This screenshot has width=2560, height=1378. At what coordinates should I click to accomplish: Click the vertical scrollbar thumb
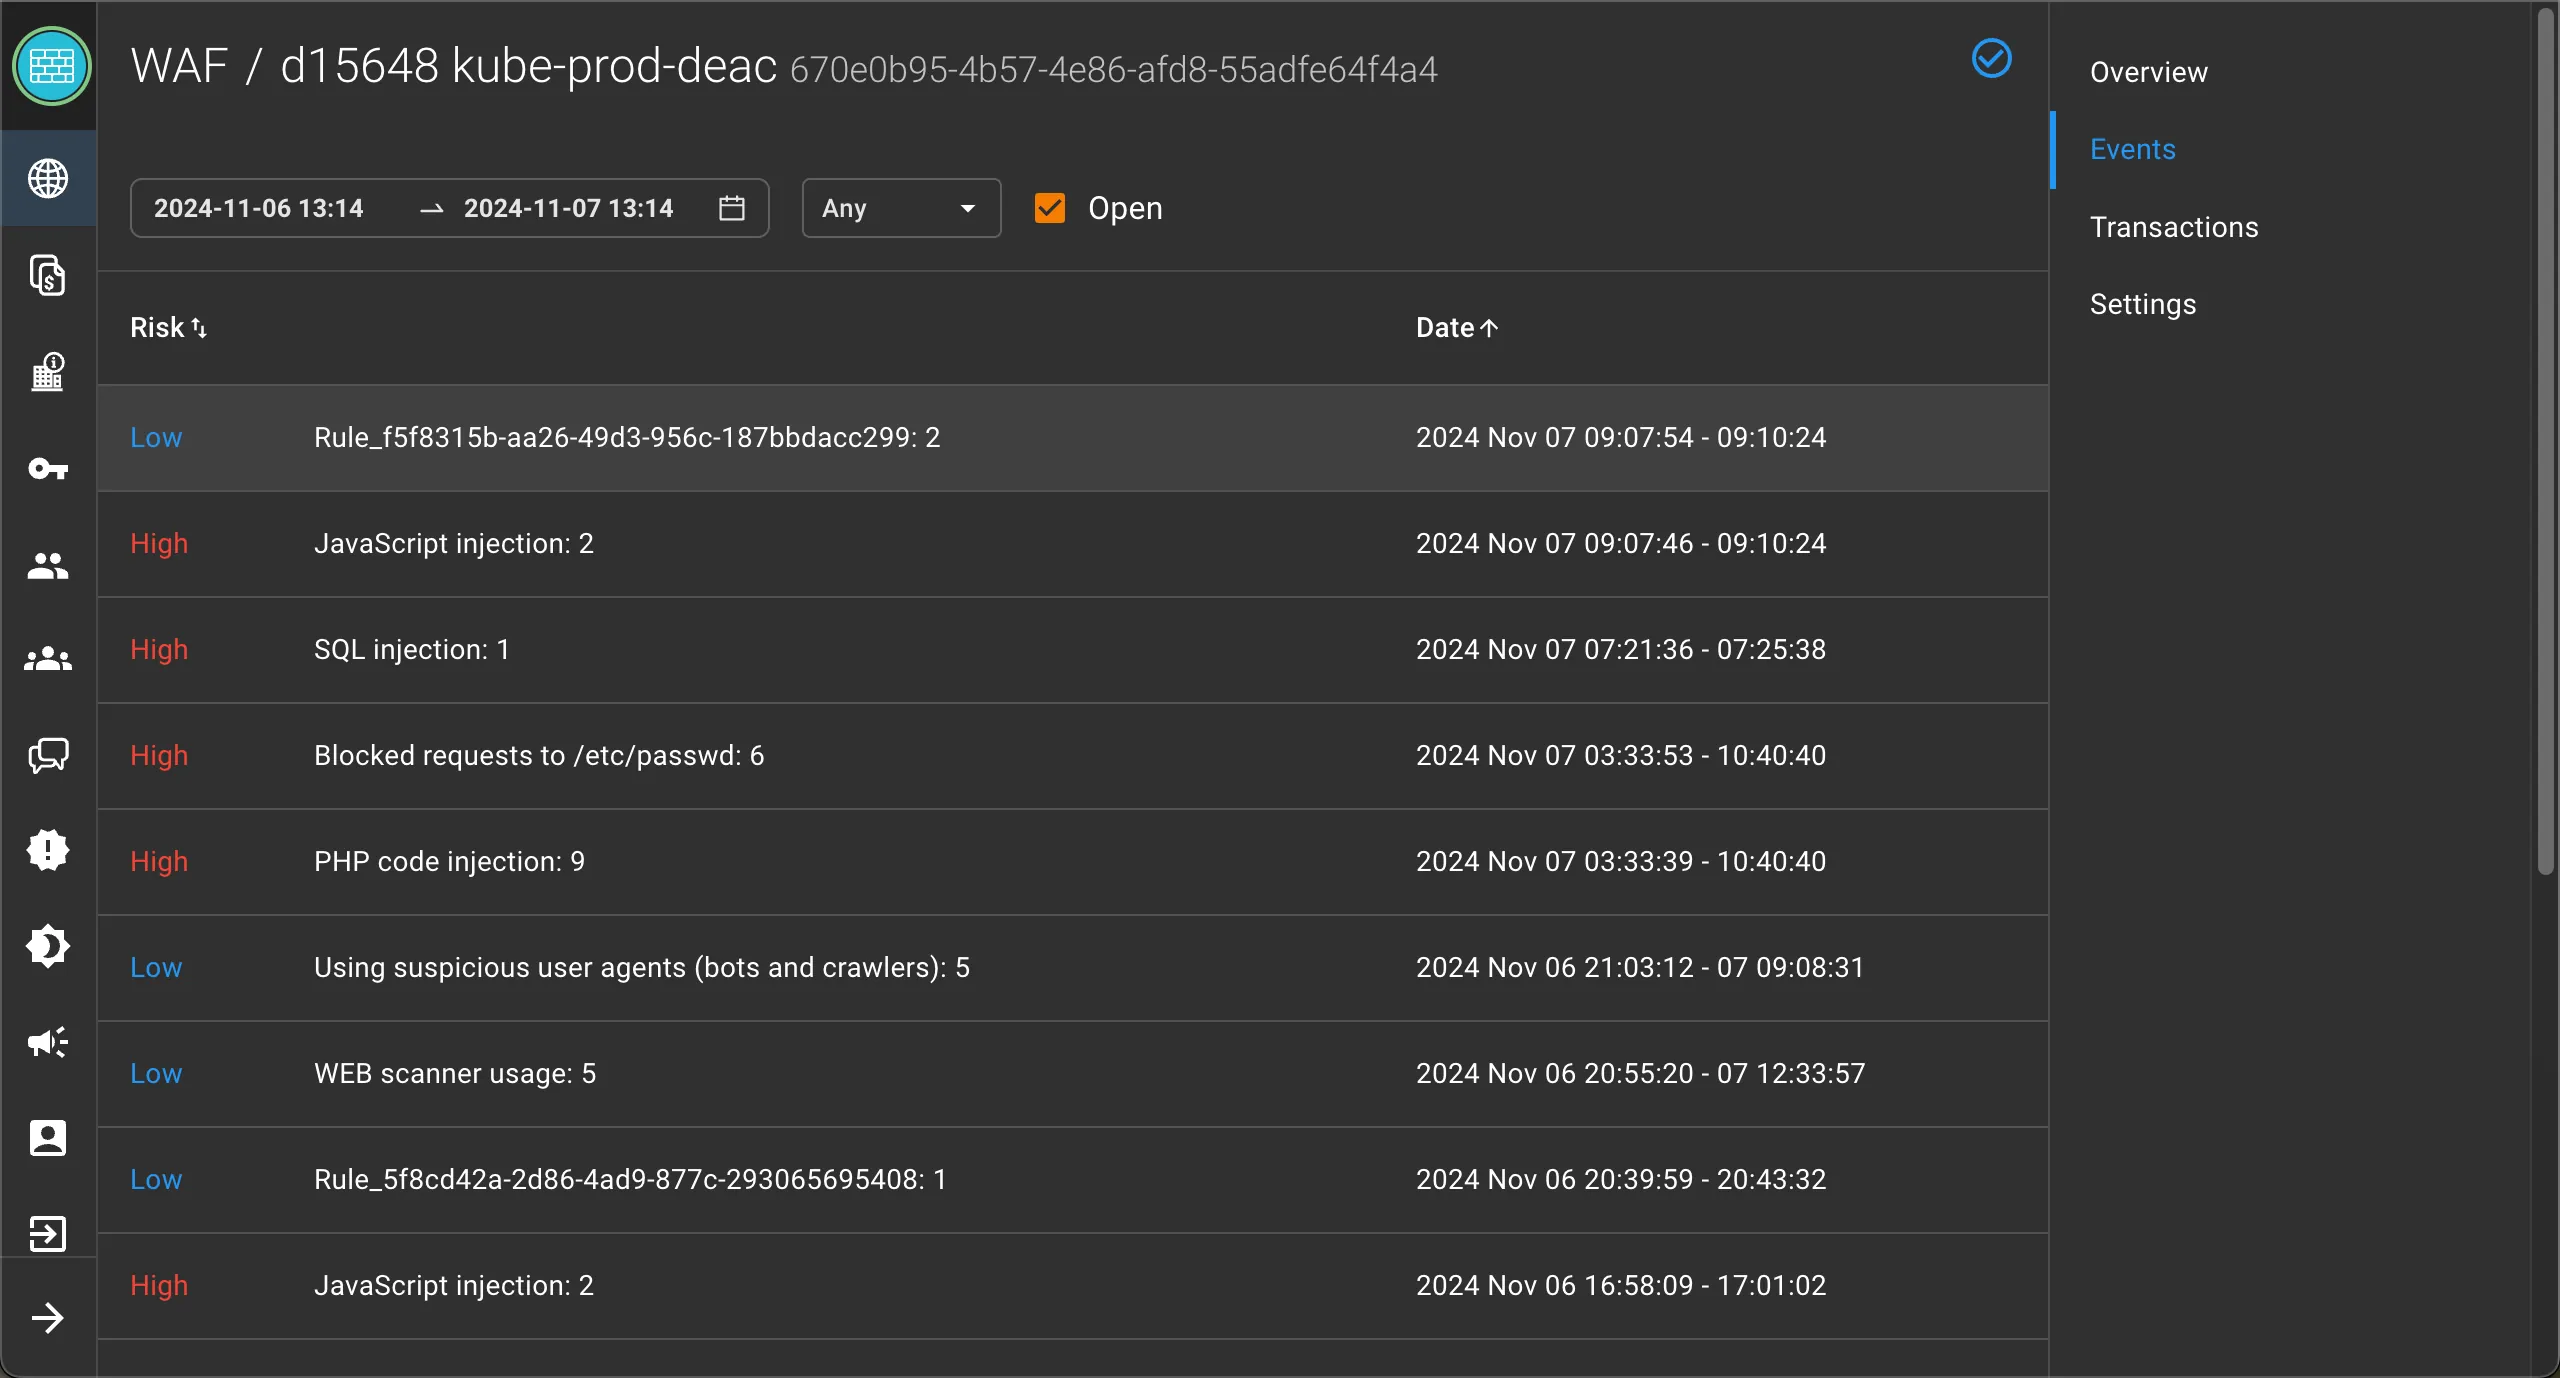click(x=2545, y=440)
